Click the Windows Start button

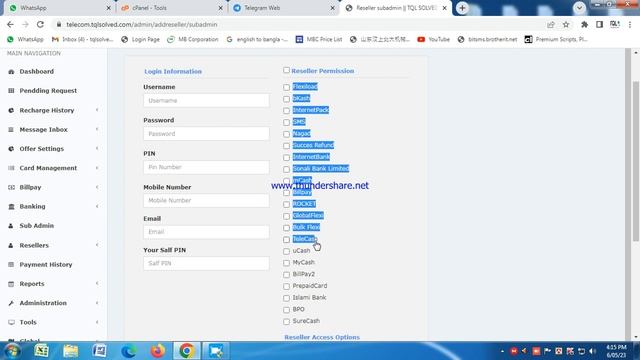[11, 351]
